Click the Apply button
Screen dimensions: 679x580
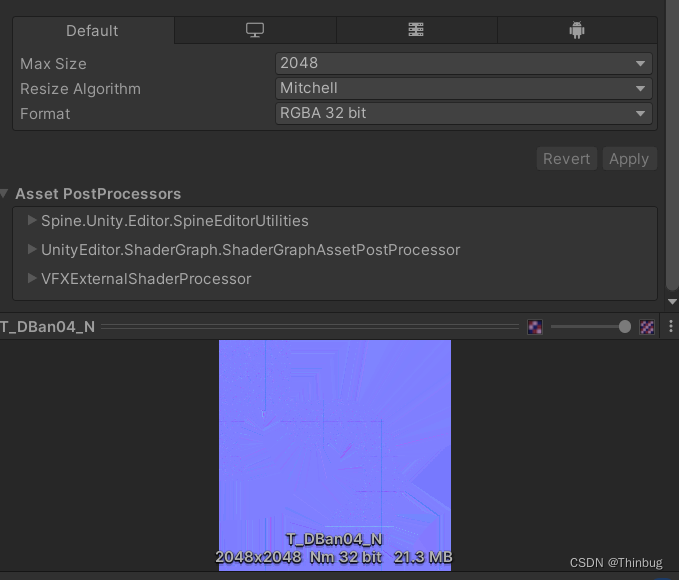pos(629,159)
